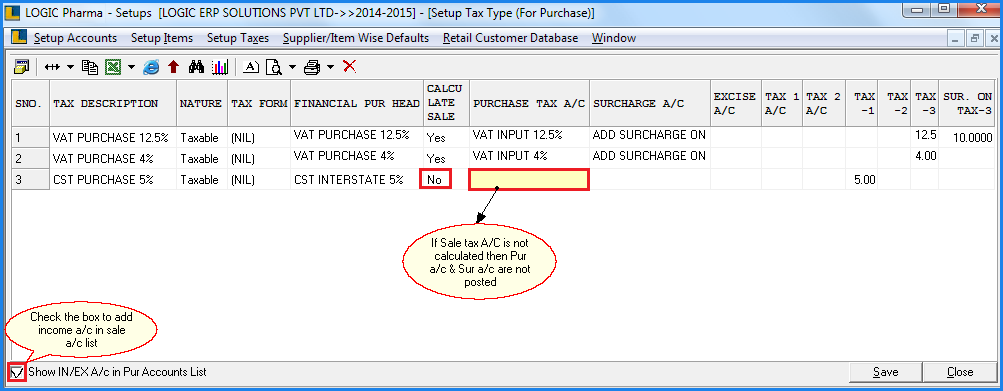Click the bar chart icon
The height and width of the screenshot is (391, 1003).
click(x=220, y=67)
